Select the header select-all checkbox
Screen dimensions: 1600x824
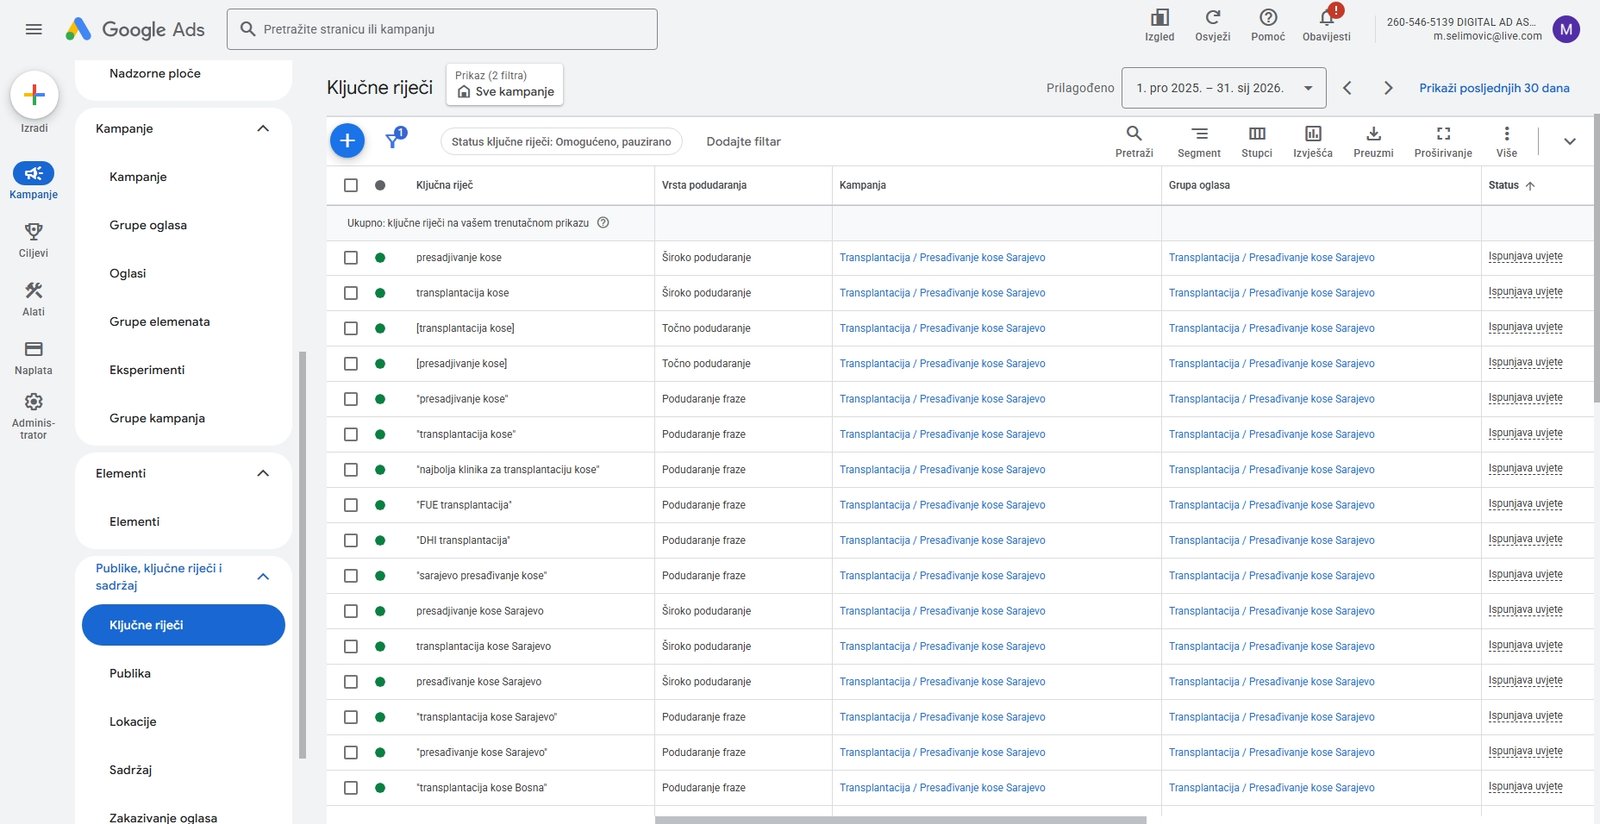pyautogui.click(x=351, y=185)
